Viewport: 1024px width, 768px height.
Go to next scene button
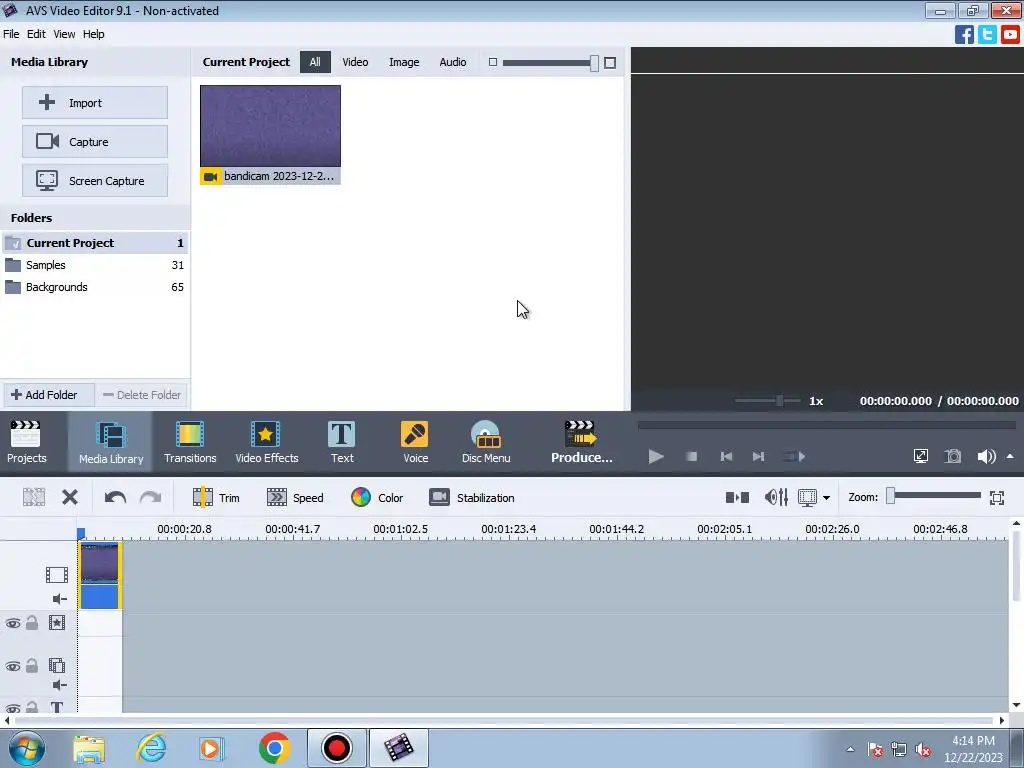coord(795,456)
